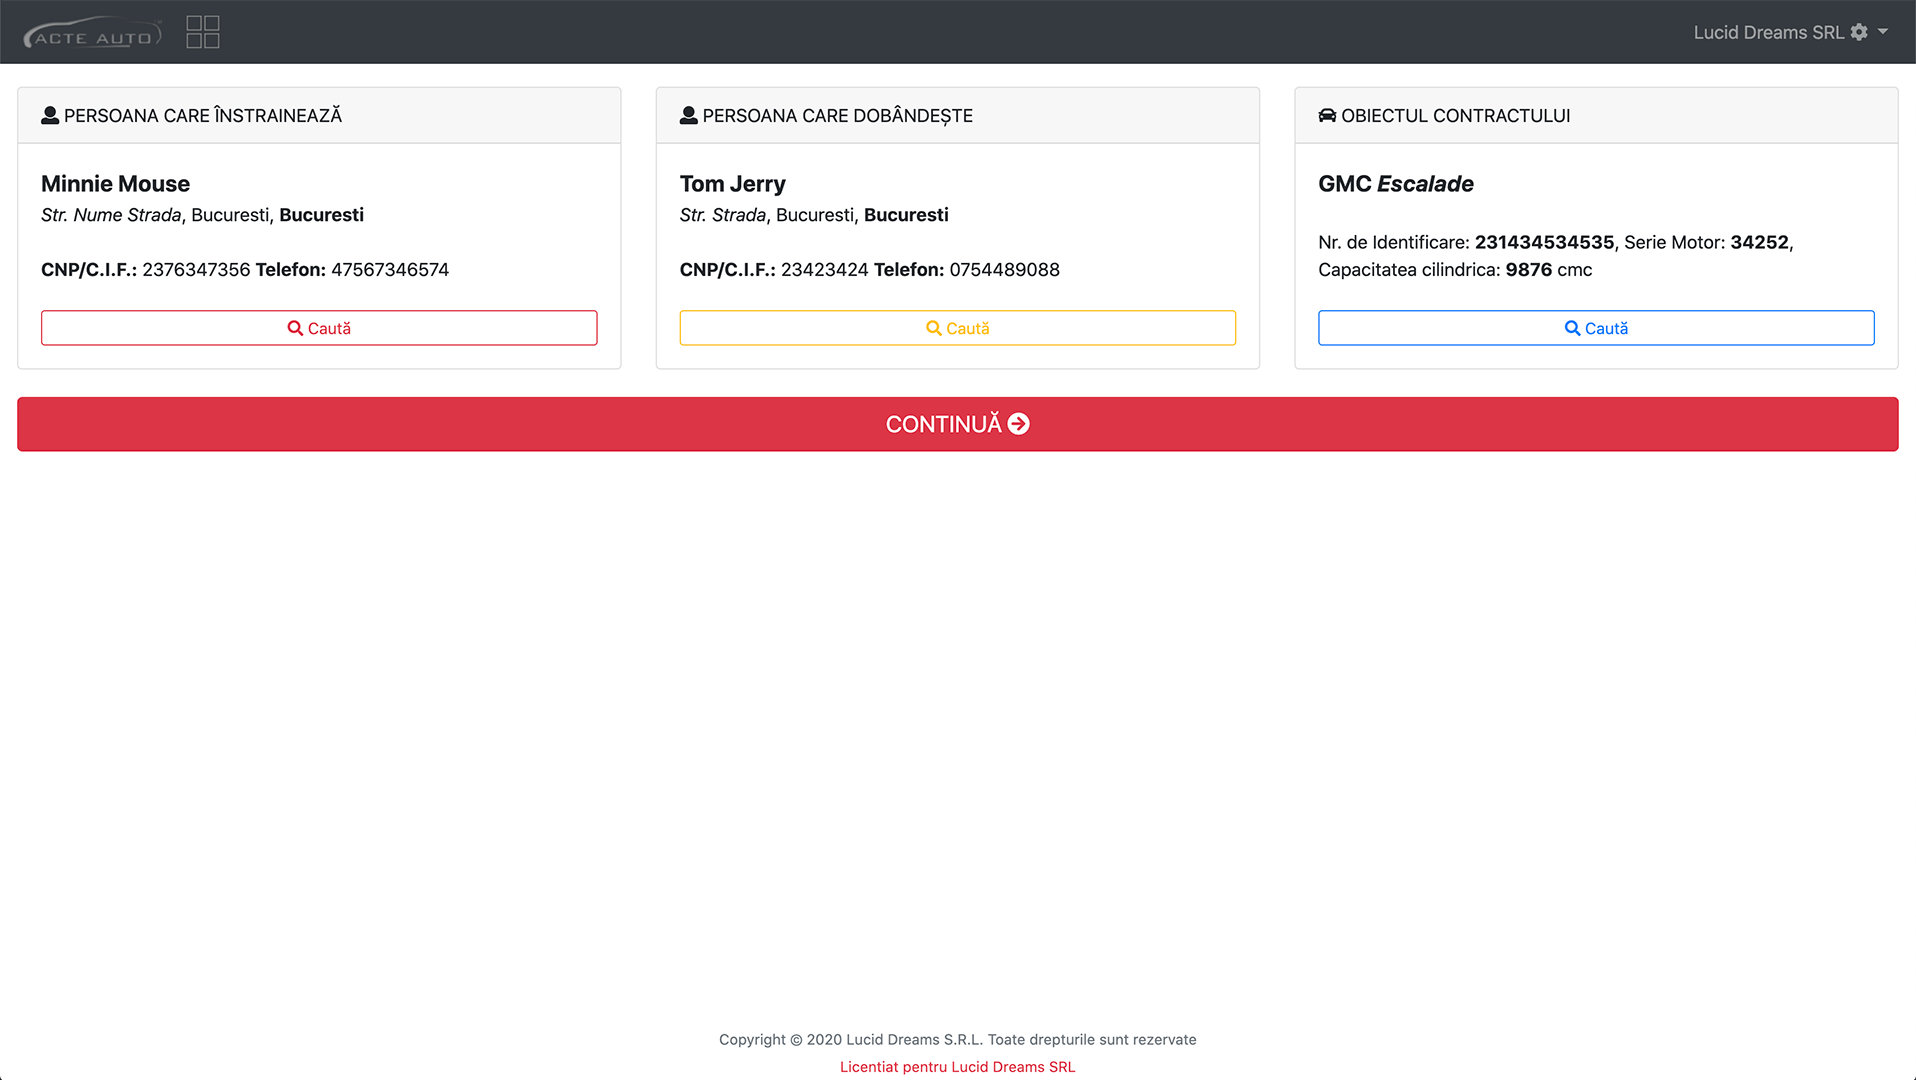Click the Serie Motor value 34252

pyautogui.click(x=1759, y=242)
